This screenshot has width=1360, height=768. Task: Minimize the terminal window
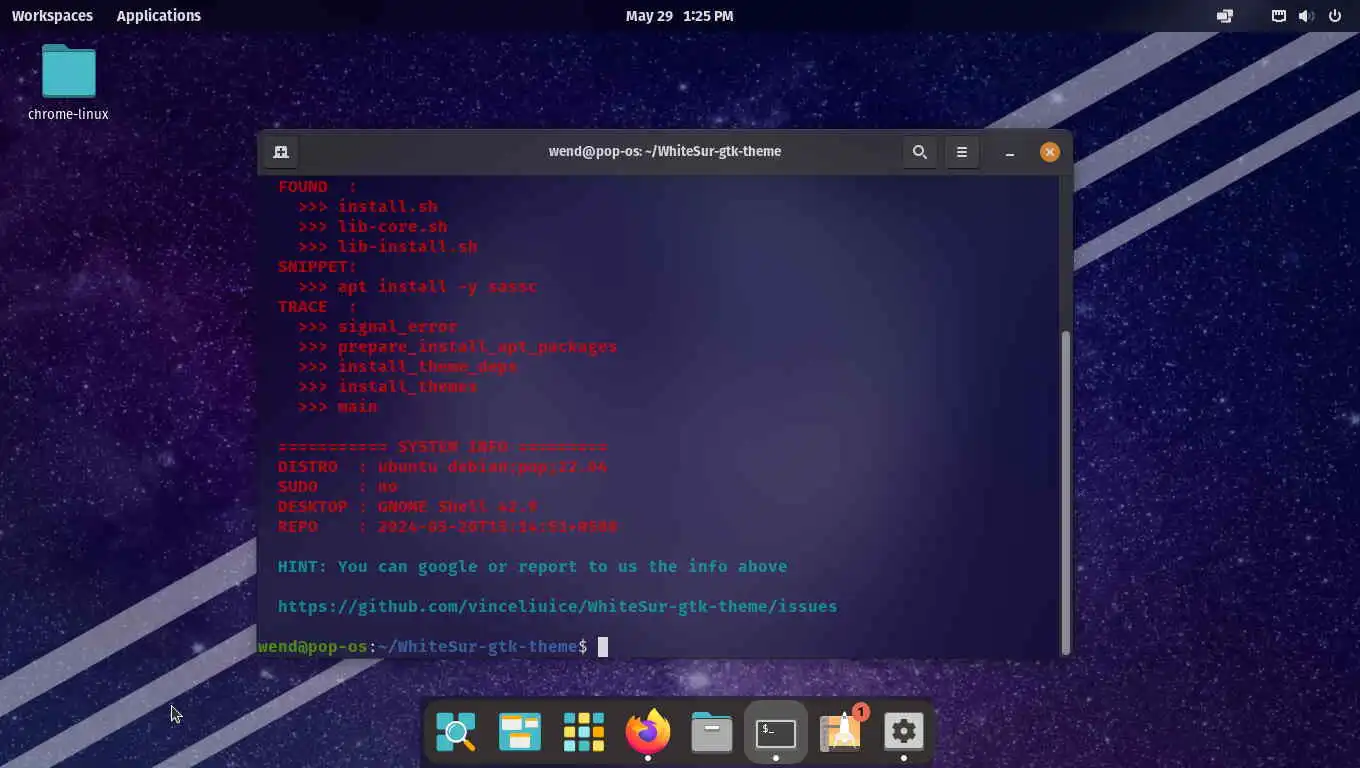pos(1010,152)
